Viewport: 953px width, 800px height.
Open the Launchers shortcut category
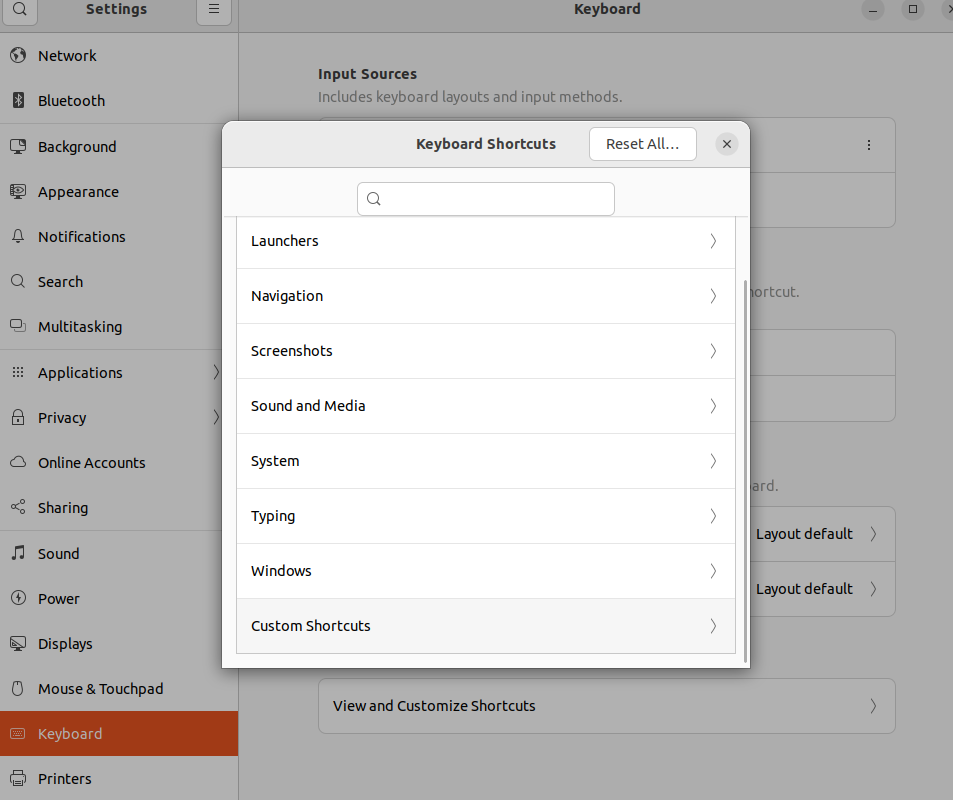click(x=486, y=241)
